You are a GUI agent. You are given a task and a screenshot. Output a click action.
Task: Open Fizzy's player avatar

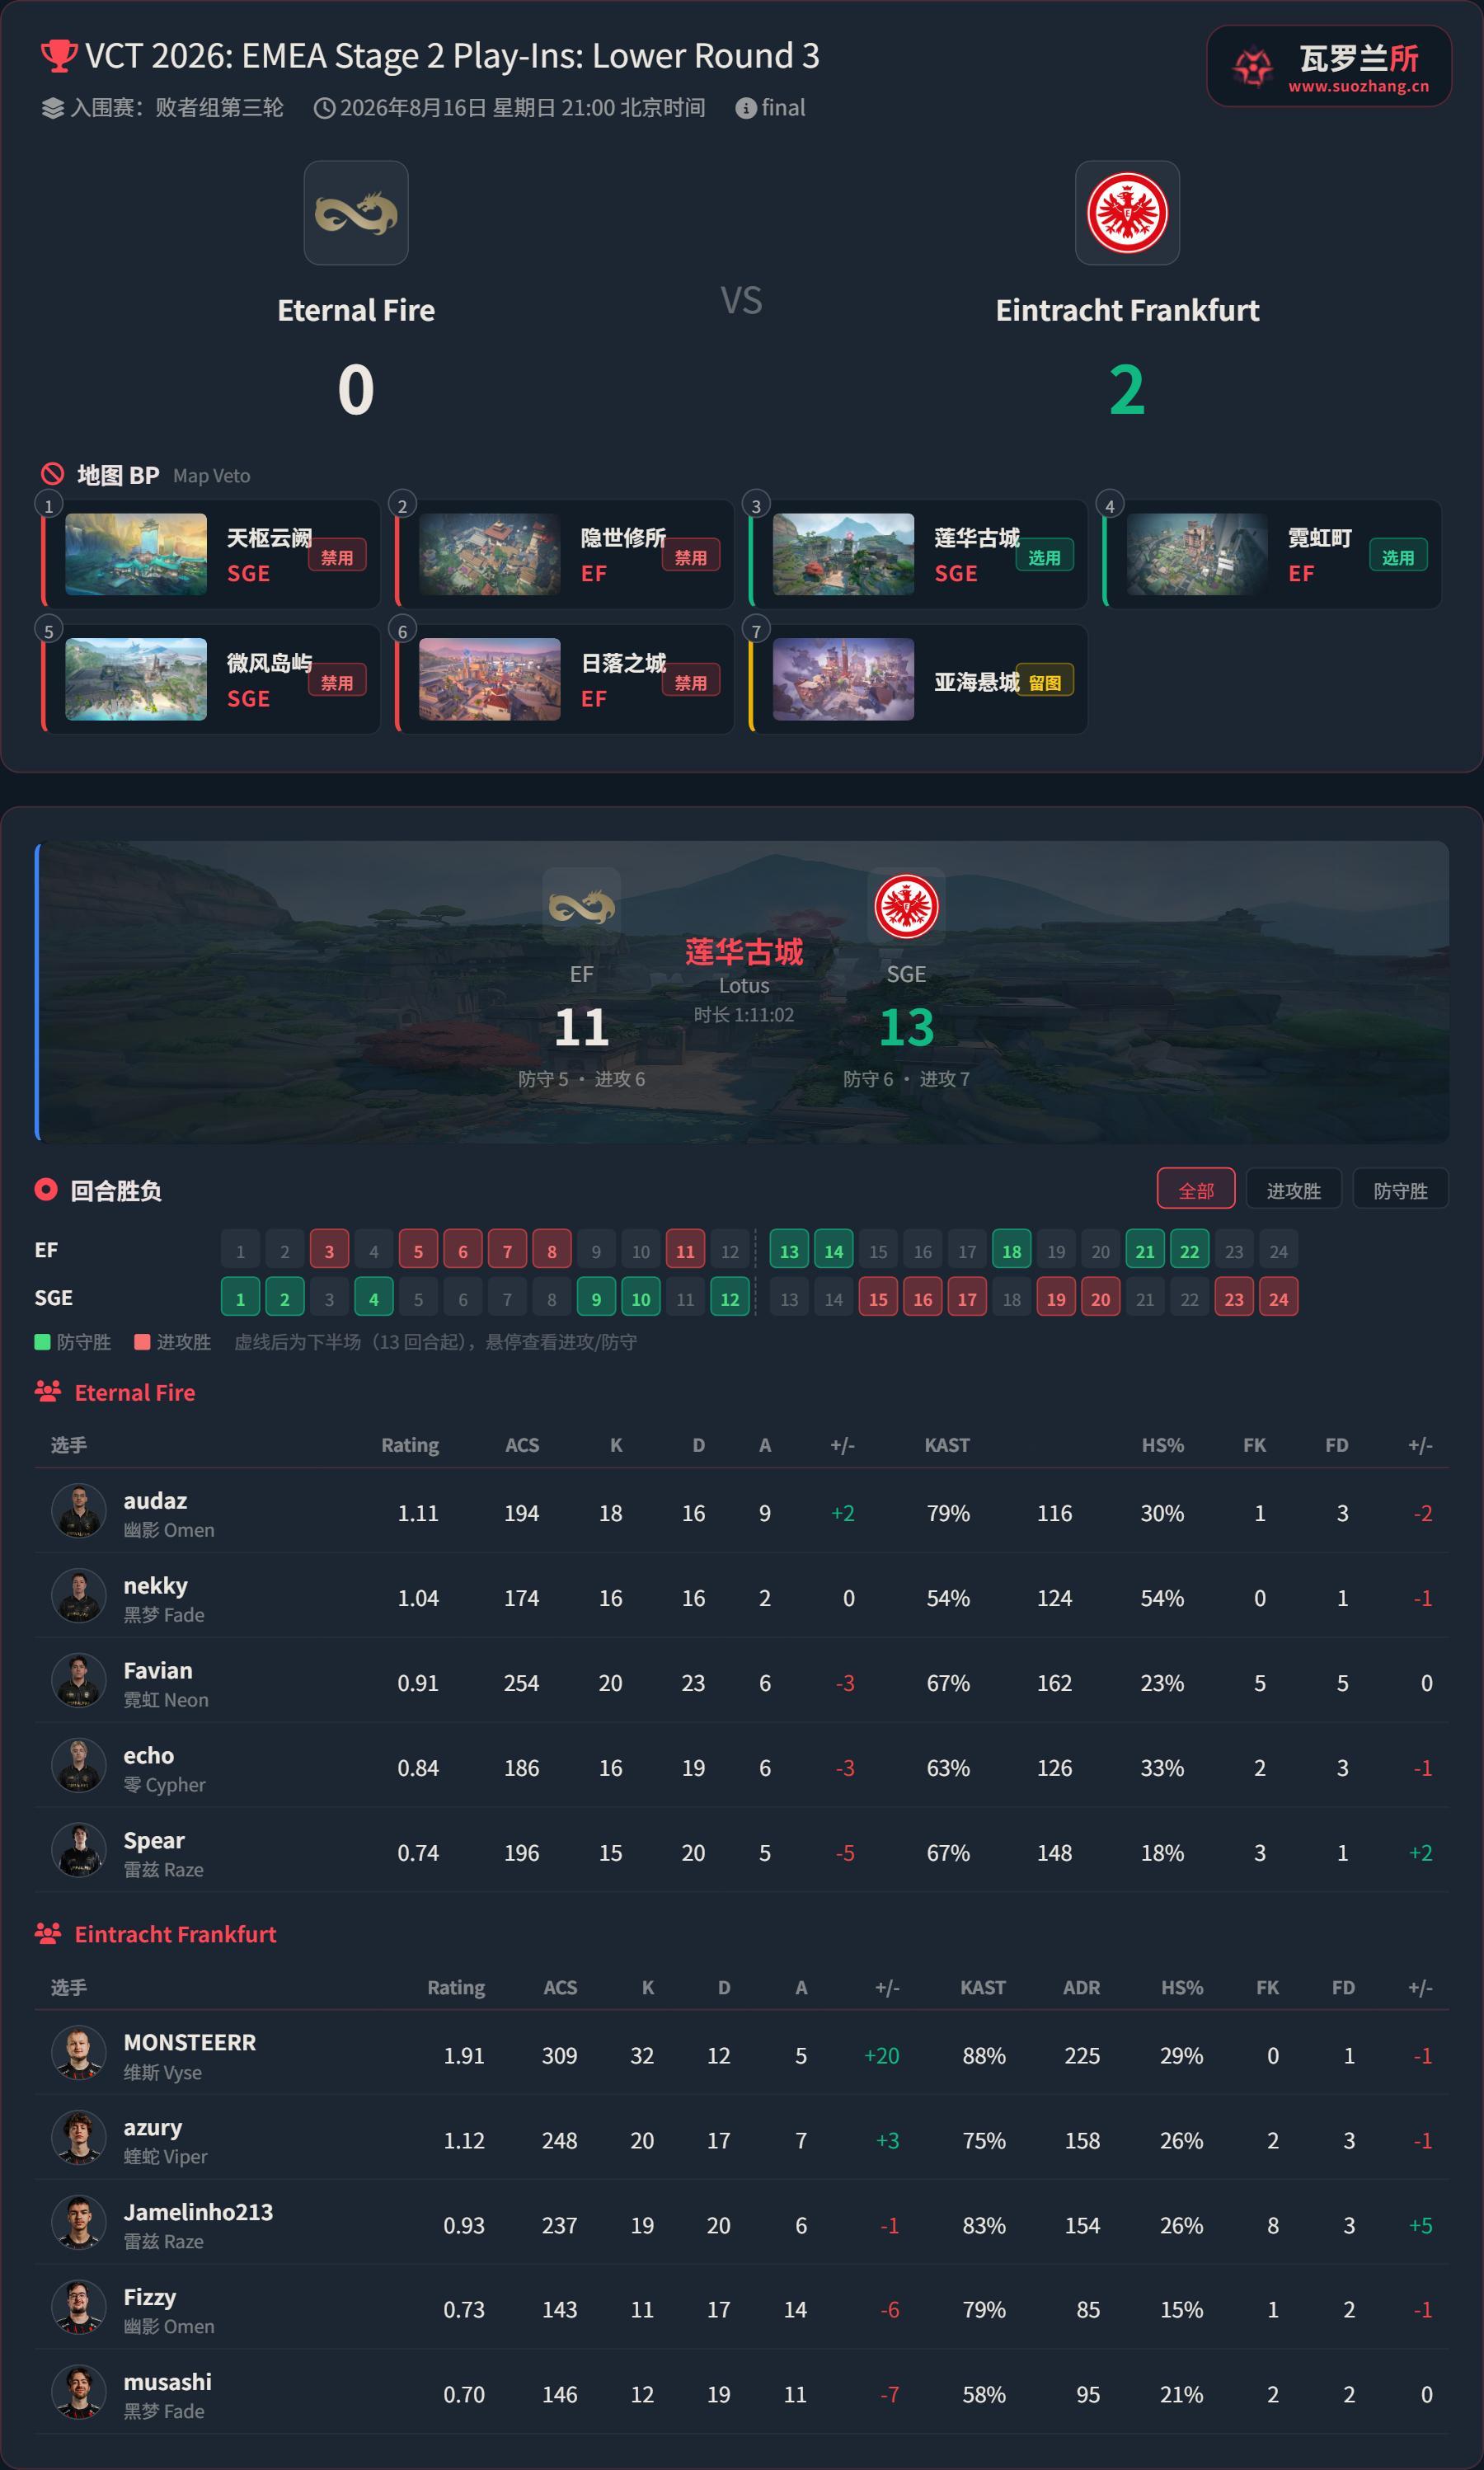(x=79, y=2307)
